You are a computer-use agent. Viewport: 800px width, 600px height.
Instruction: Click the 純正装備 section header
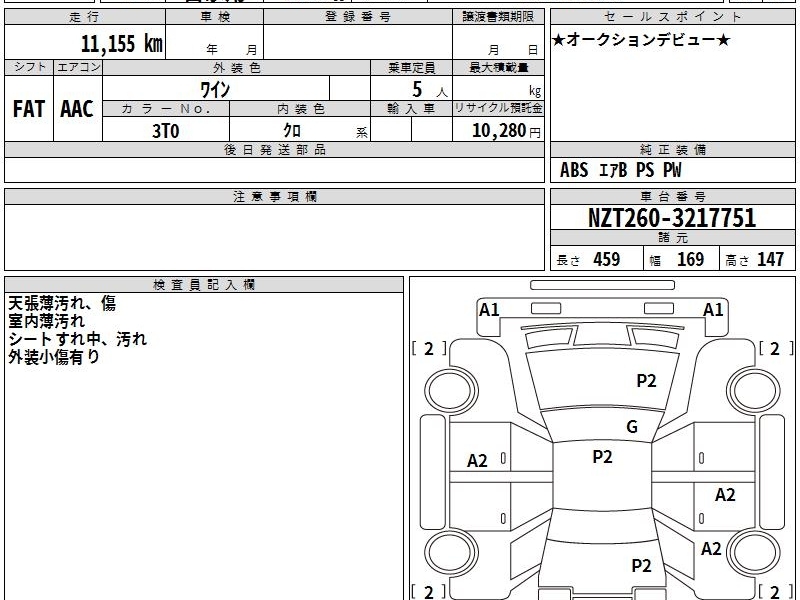pyautogui.click(x=672, y=150)
